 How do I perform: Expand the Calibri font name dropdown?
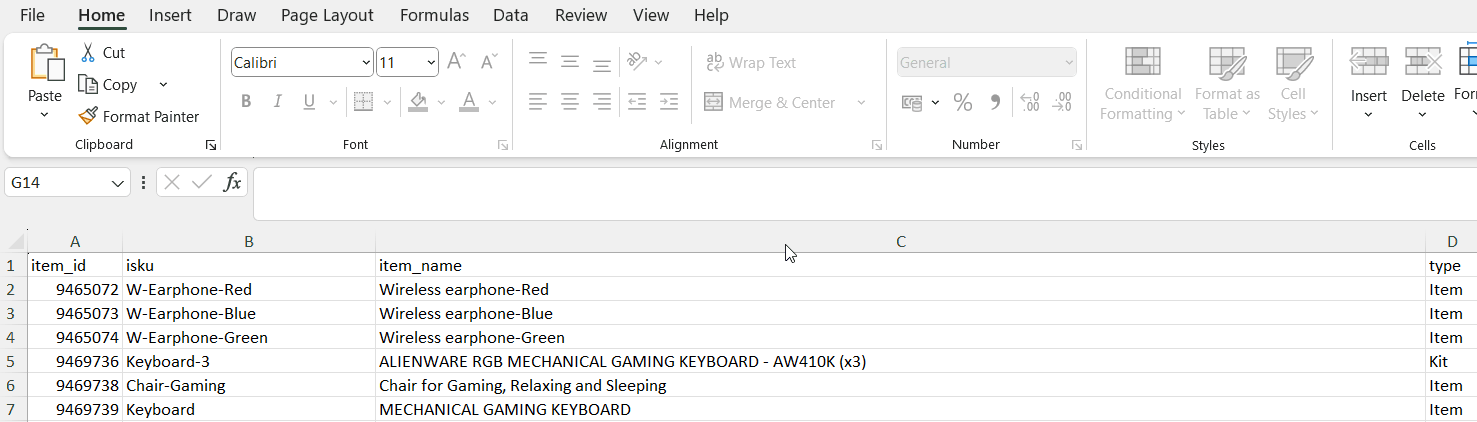coord(366,63)
